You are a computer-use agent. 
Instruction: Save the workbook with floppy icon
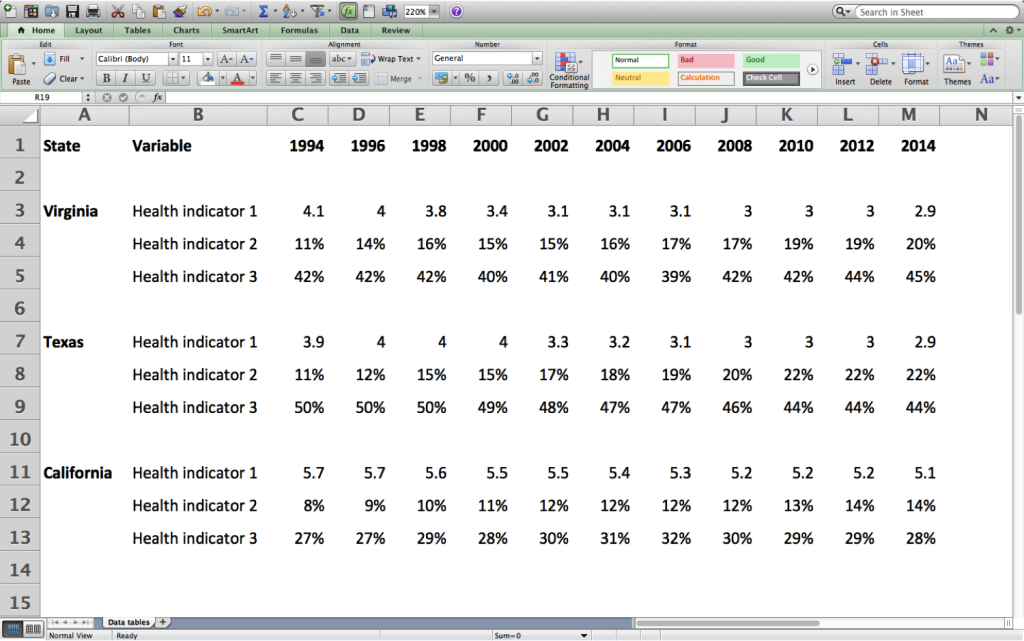[x=72, y=10]
